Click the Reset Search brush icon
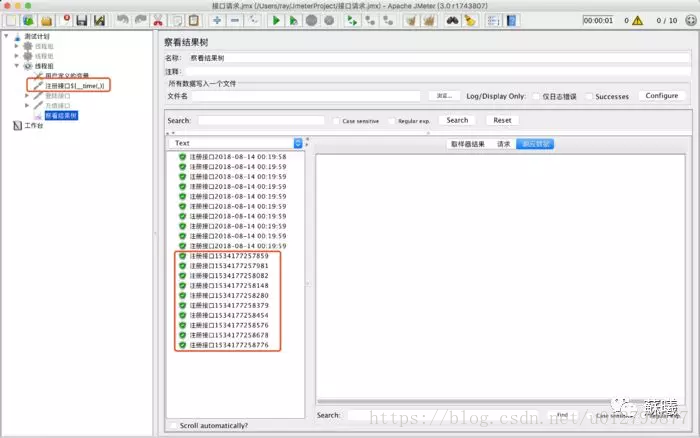700x438 pixels. click(470, 21)
